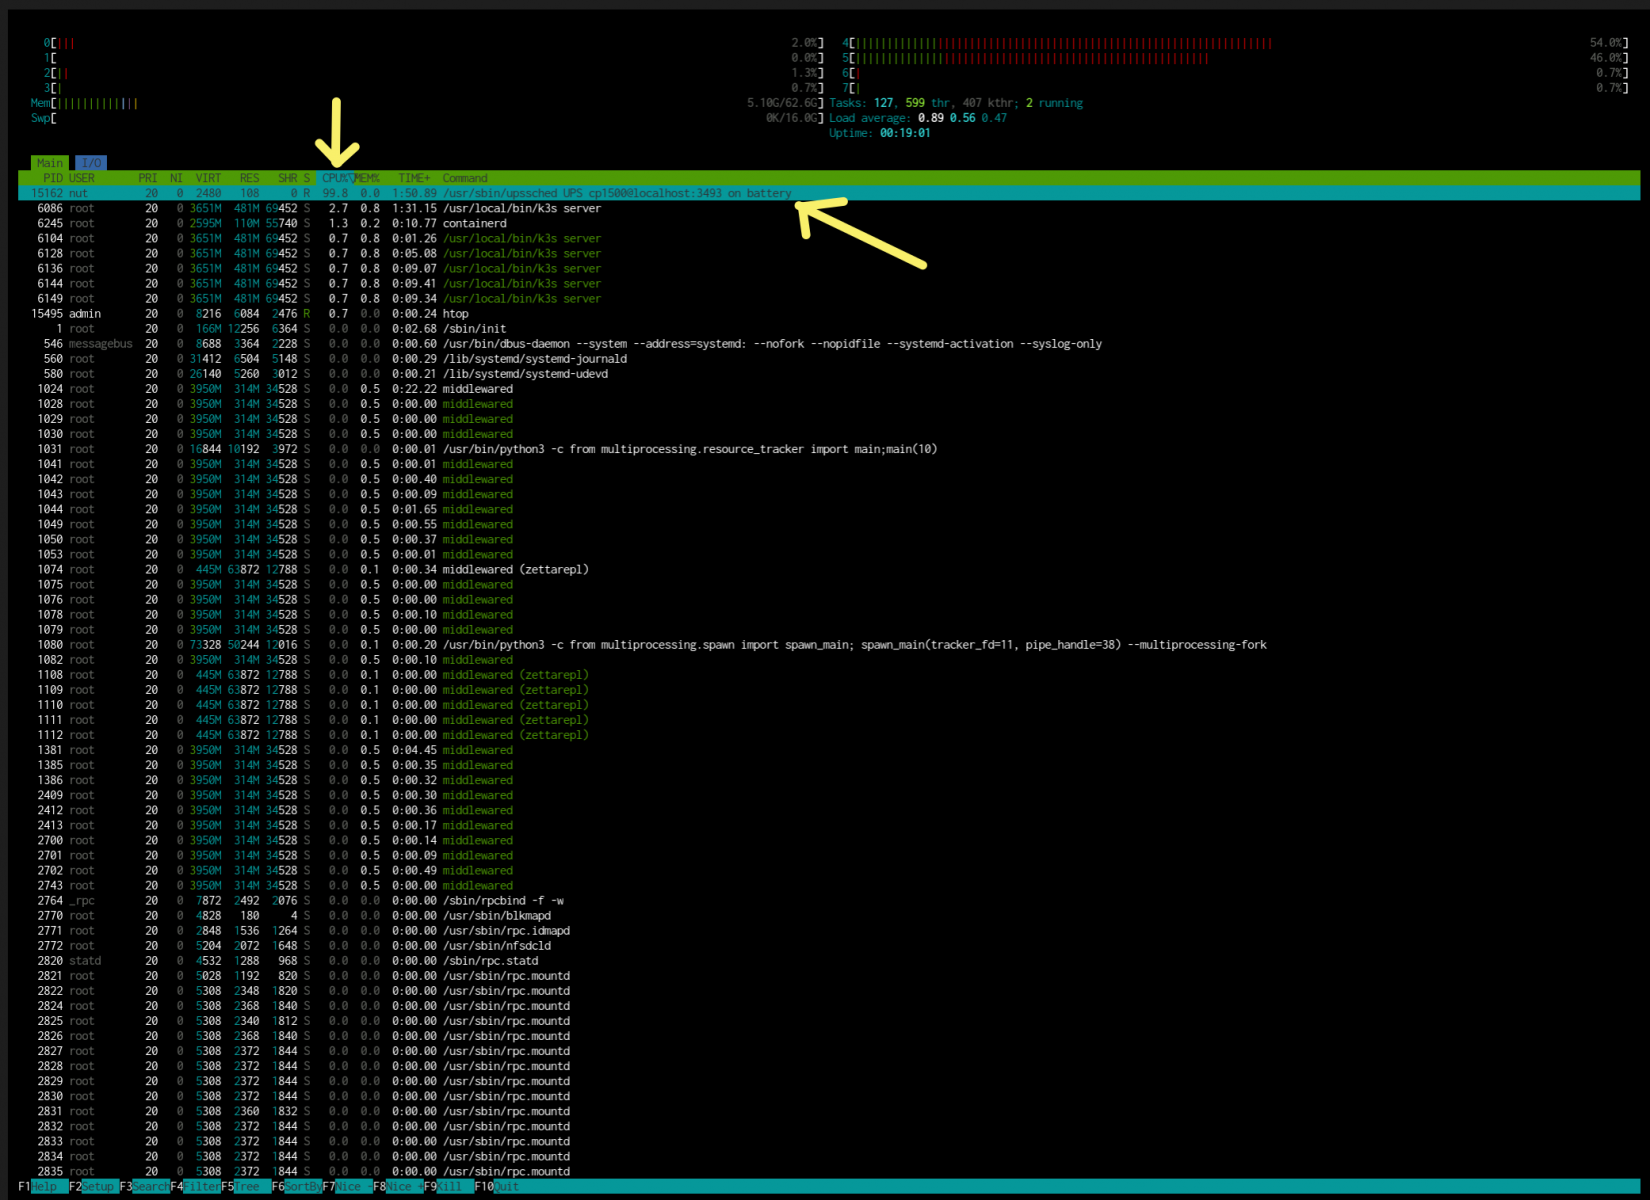
Task: Select the Main tab
Action: 50,163
